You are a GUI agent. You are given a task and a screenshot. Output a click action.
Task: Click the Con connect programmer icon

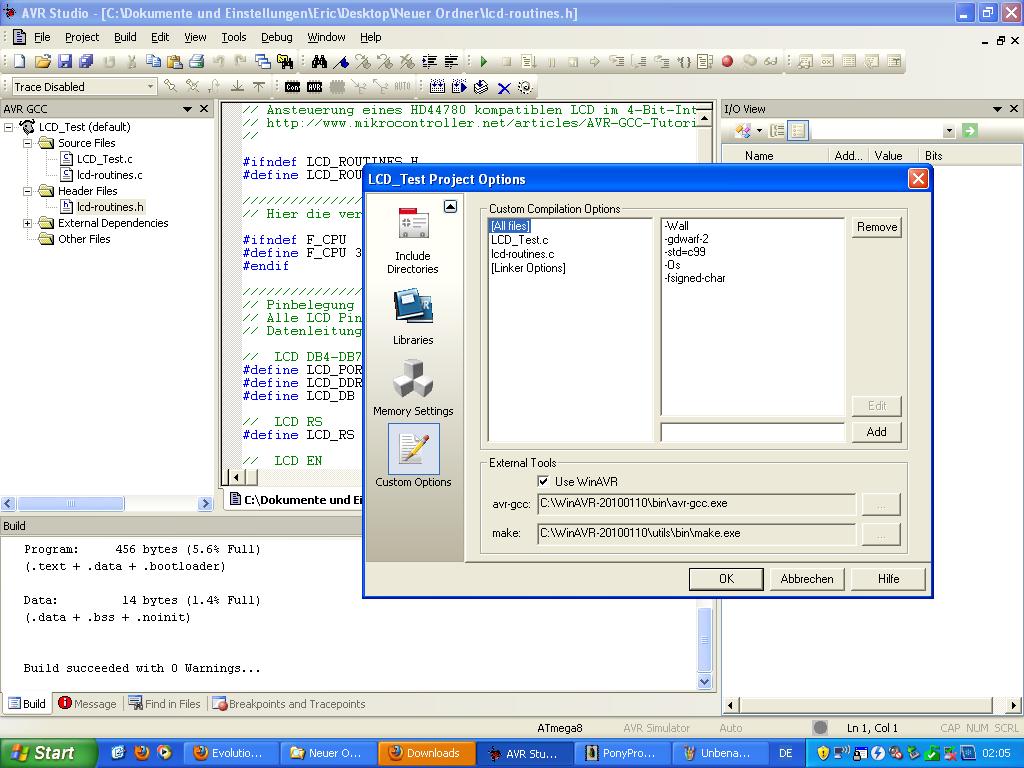point(293,86)
